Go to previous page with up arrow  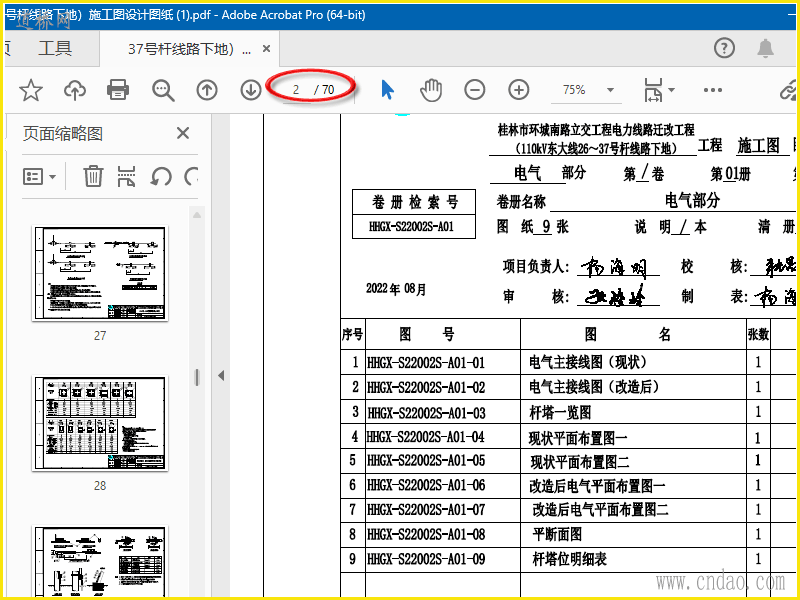[207, 90]
